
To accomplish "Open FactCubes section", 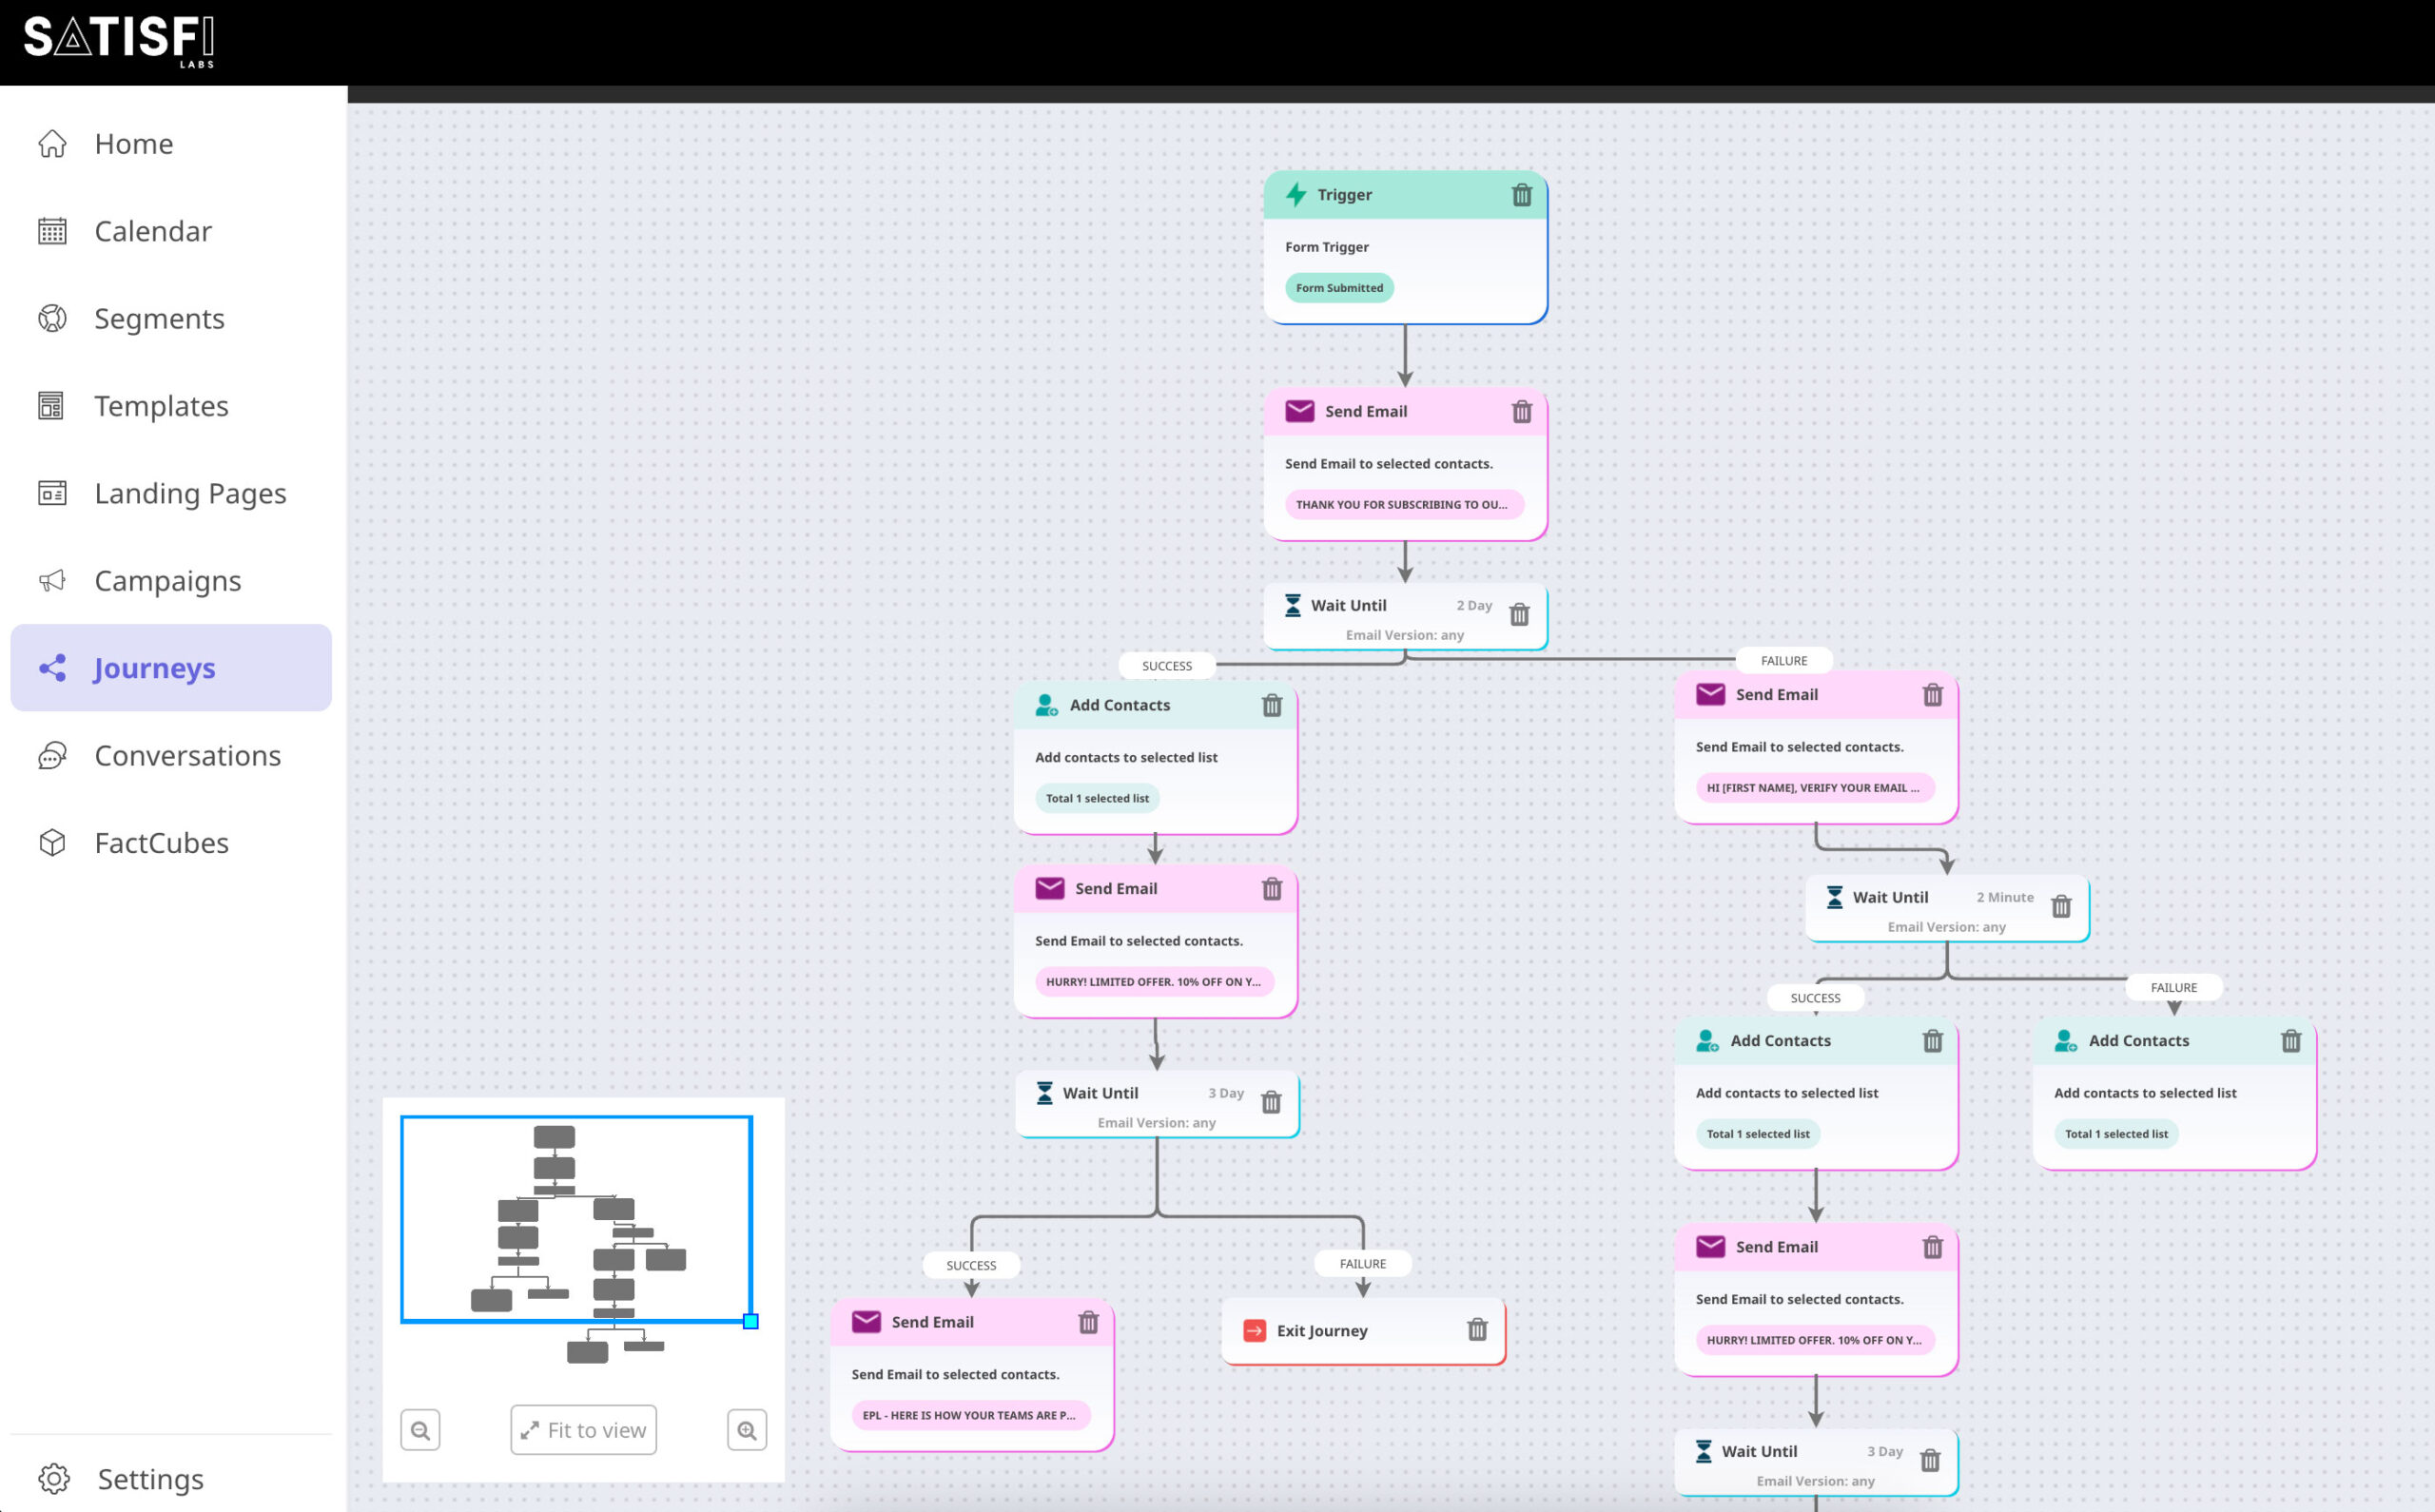I will 171,843.
